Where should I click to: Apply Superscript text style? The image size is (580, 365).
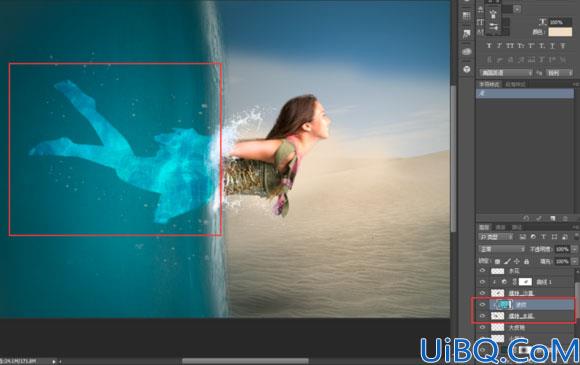click(x=531, y=45)
